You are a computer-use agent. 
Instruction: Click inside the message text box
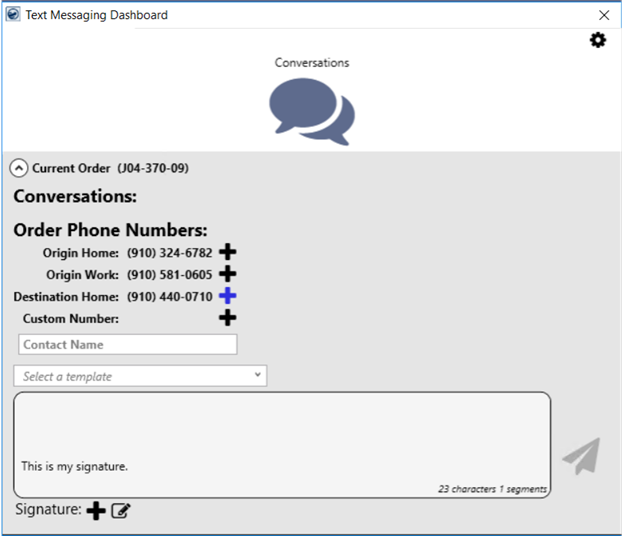(281, 430)
